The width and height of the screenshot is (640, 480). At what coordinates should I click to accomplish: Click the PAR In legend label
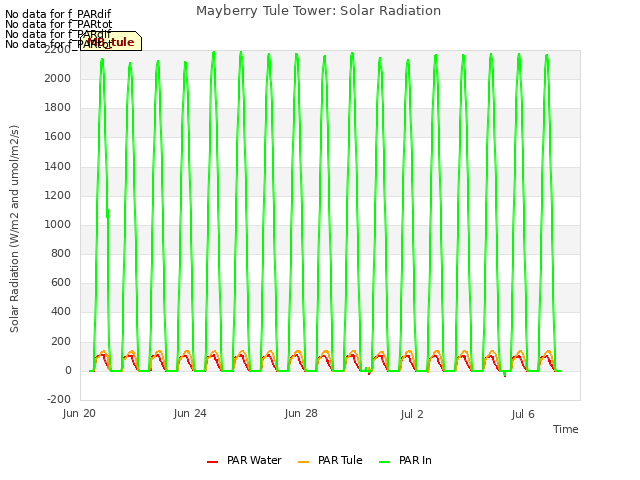pos(415,460)
